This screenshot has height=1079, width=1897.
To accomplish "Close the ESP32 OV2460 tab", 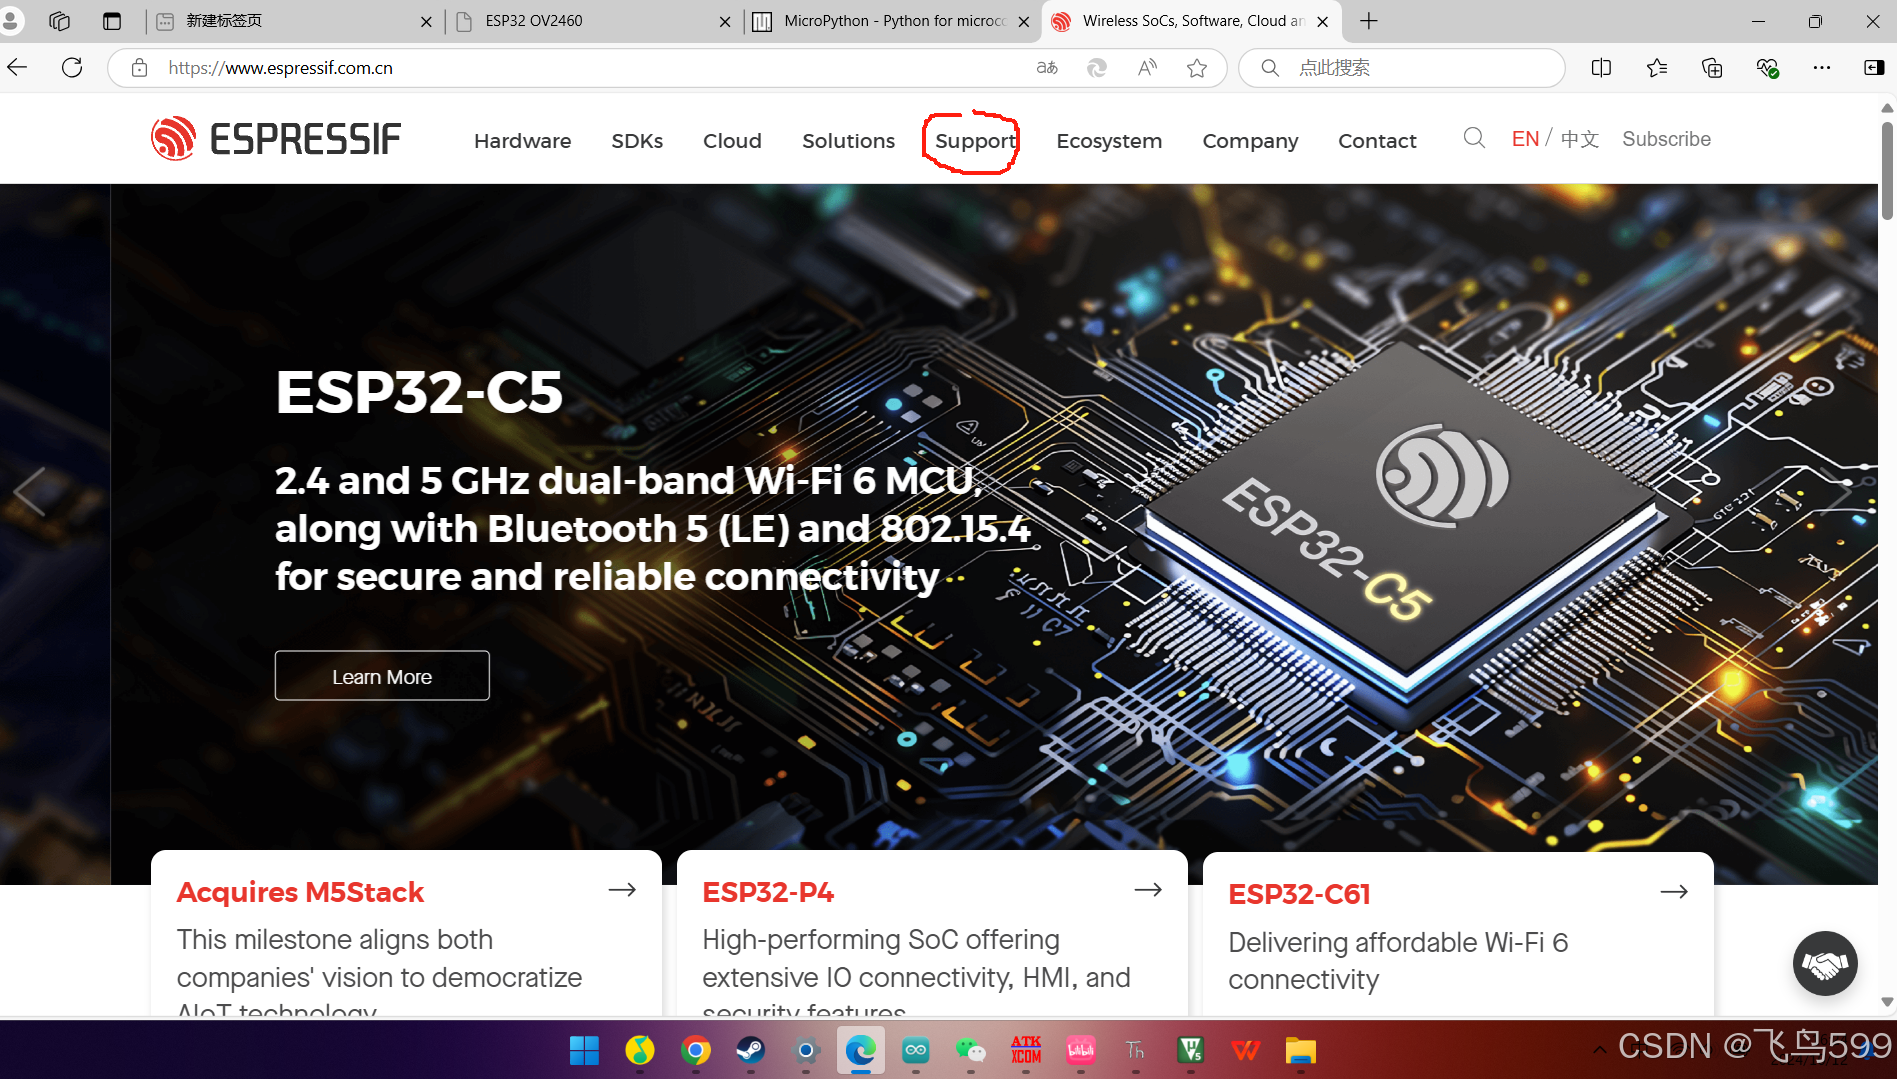I will [725, 21].
